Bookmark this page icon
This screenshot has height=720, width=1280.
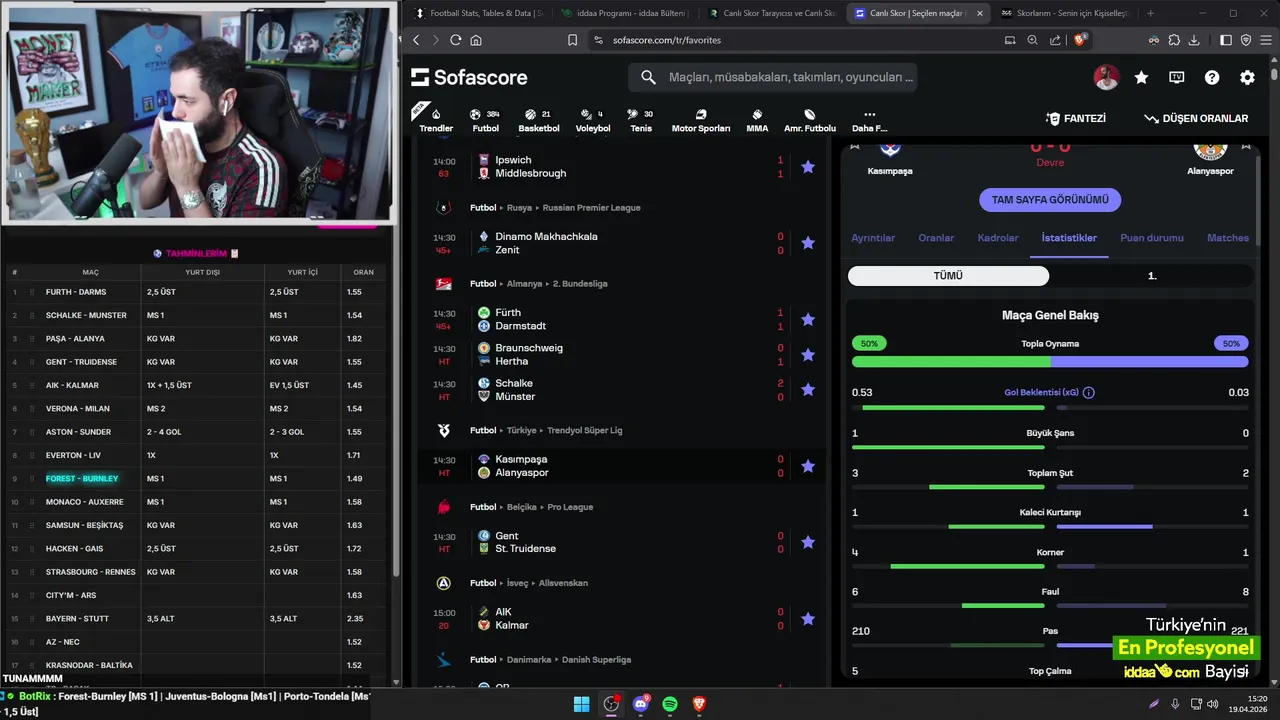(x=572, y=40)
